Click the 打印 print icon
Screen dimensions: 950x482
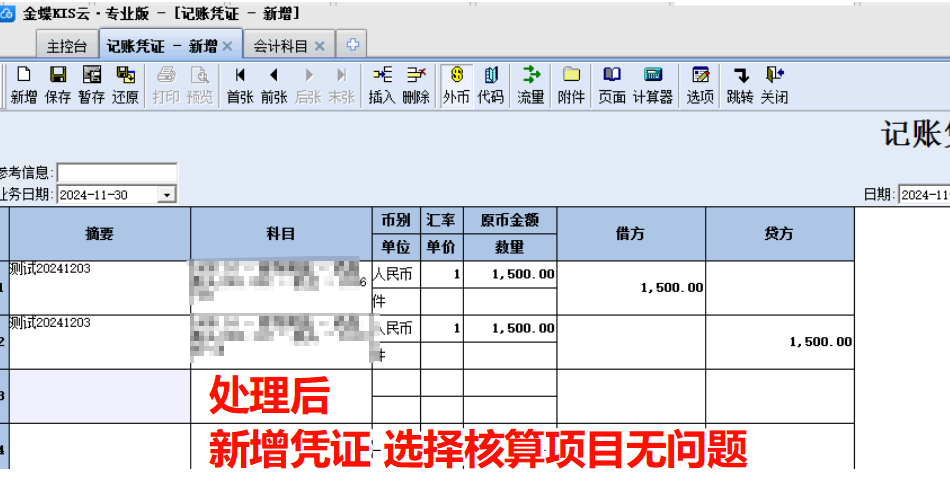[166, 85]
